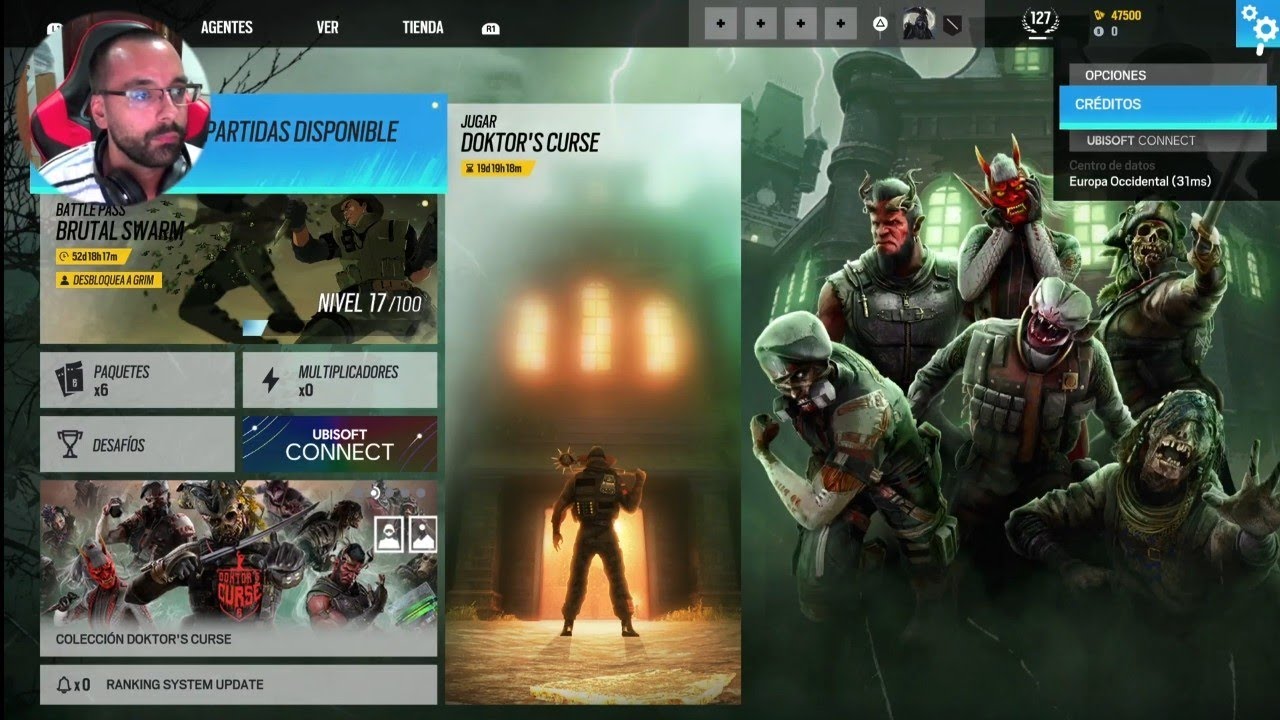The image size is (1280, 720).
Task: Open the settings gear menu
Action: tap(1258, 24)
